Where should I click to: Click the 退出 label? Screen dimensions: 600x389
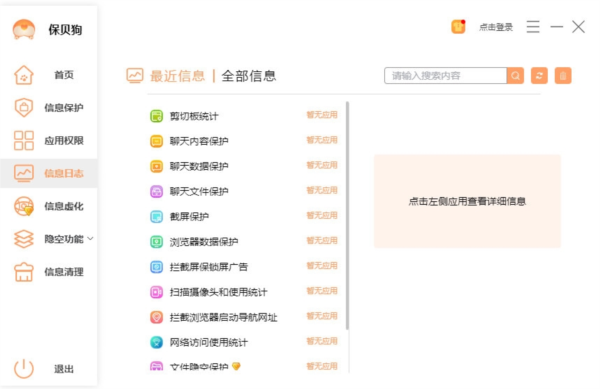pos(64,369)
